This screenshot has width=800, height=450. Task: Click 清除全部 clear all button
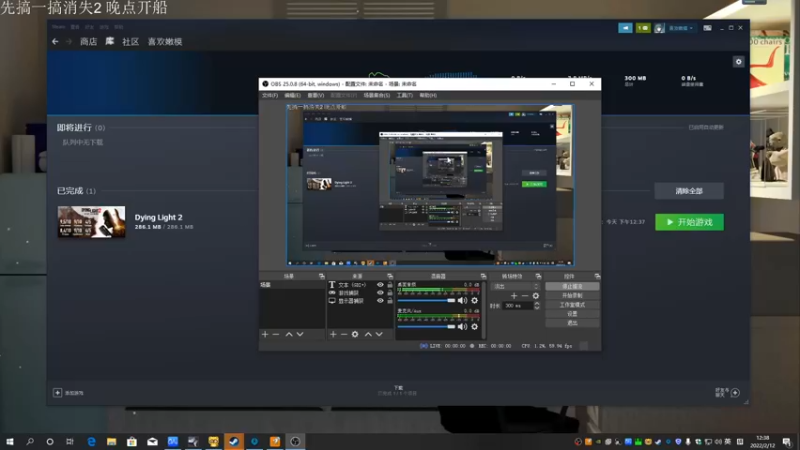click(689, 191)
